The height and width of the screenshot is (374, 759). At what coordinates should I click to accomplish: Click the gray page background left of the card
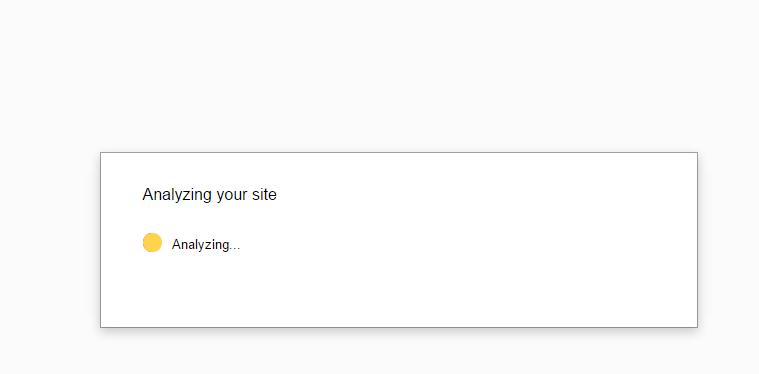coord(48,240)
